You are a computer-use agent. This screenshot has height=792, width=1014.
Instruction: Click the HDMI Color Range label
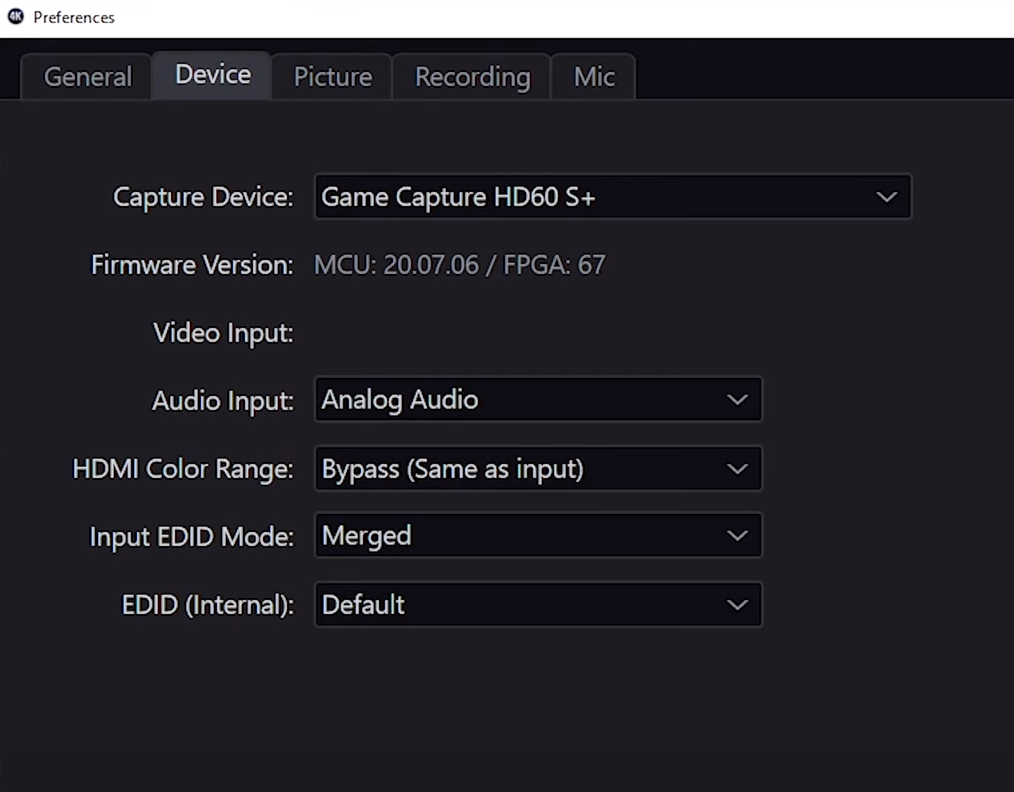[183, 469]
